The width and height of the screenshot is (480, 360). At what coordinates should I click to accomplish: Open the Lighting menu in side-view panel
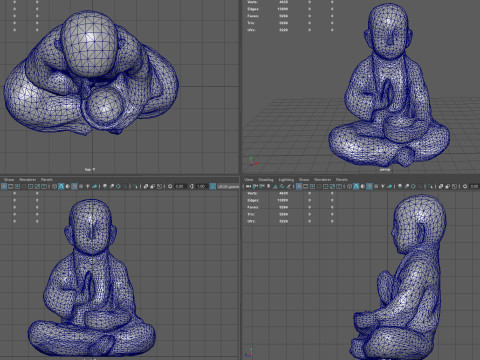pyautogui.click(x=286, y=179)
